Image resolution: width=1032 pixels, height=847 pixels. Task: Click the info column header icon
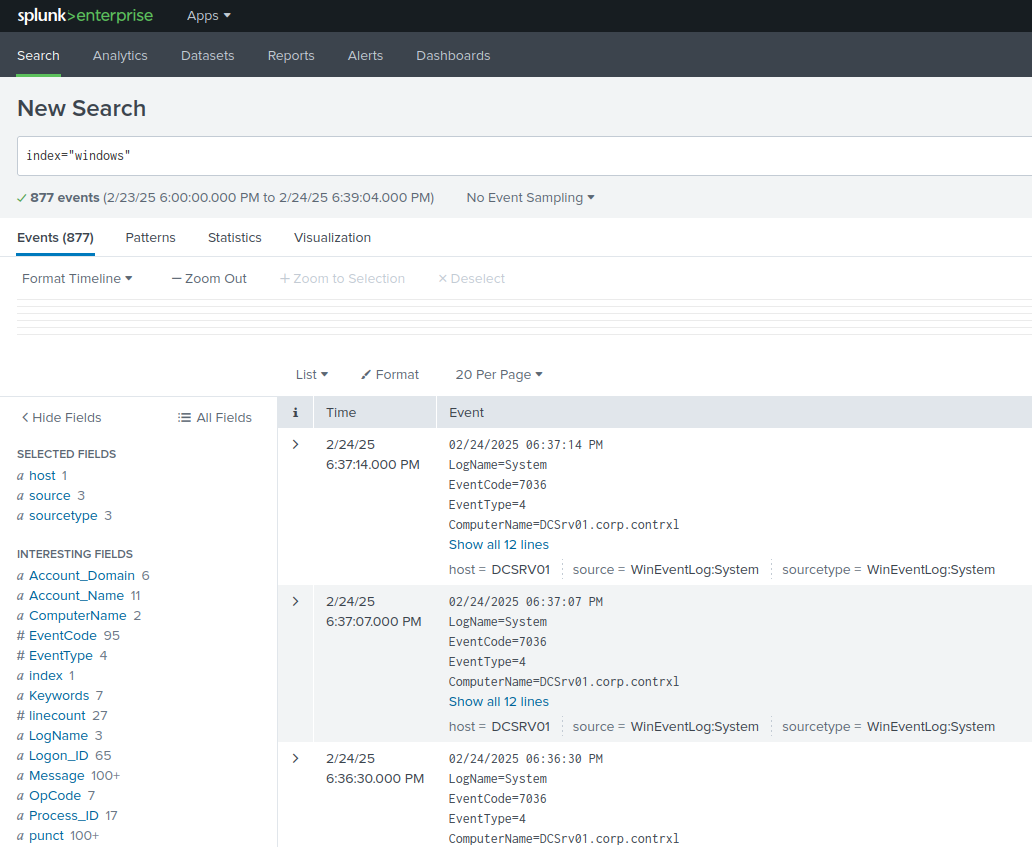tap(296, 413)
